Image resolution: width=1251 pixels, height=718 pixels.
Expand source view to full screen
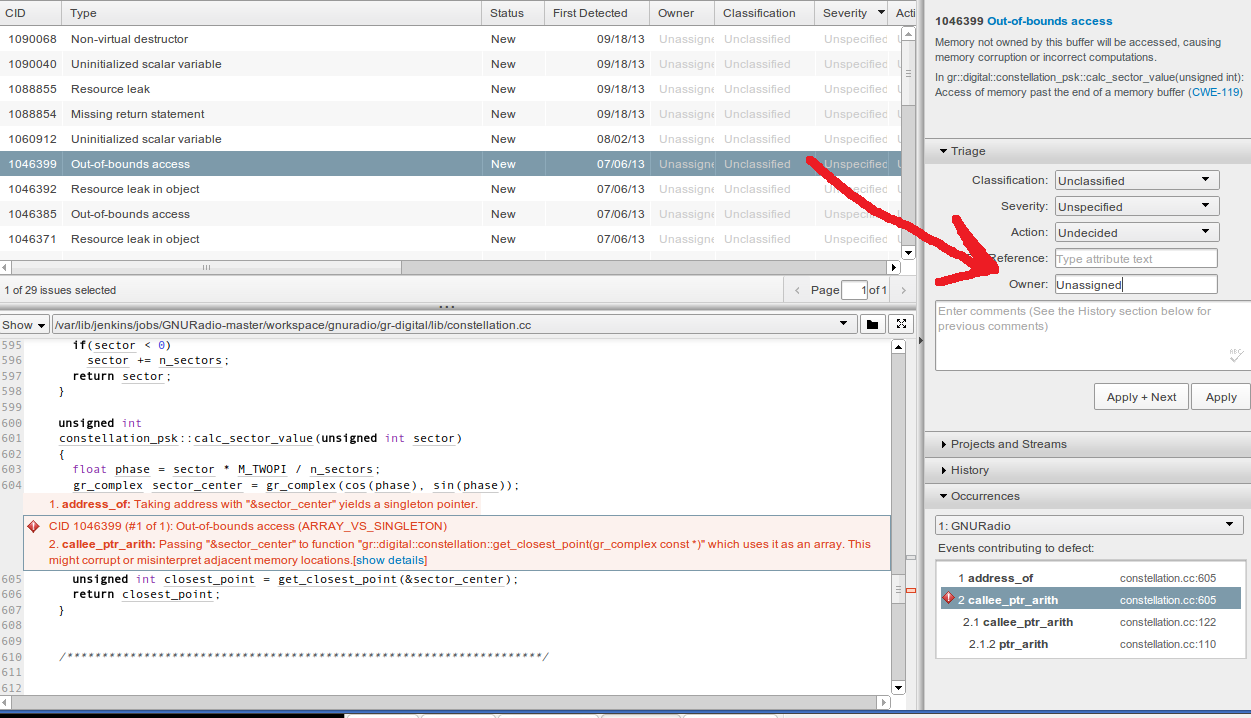pyautogui.click(x=901, y=324)
